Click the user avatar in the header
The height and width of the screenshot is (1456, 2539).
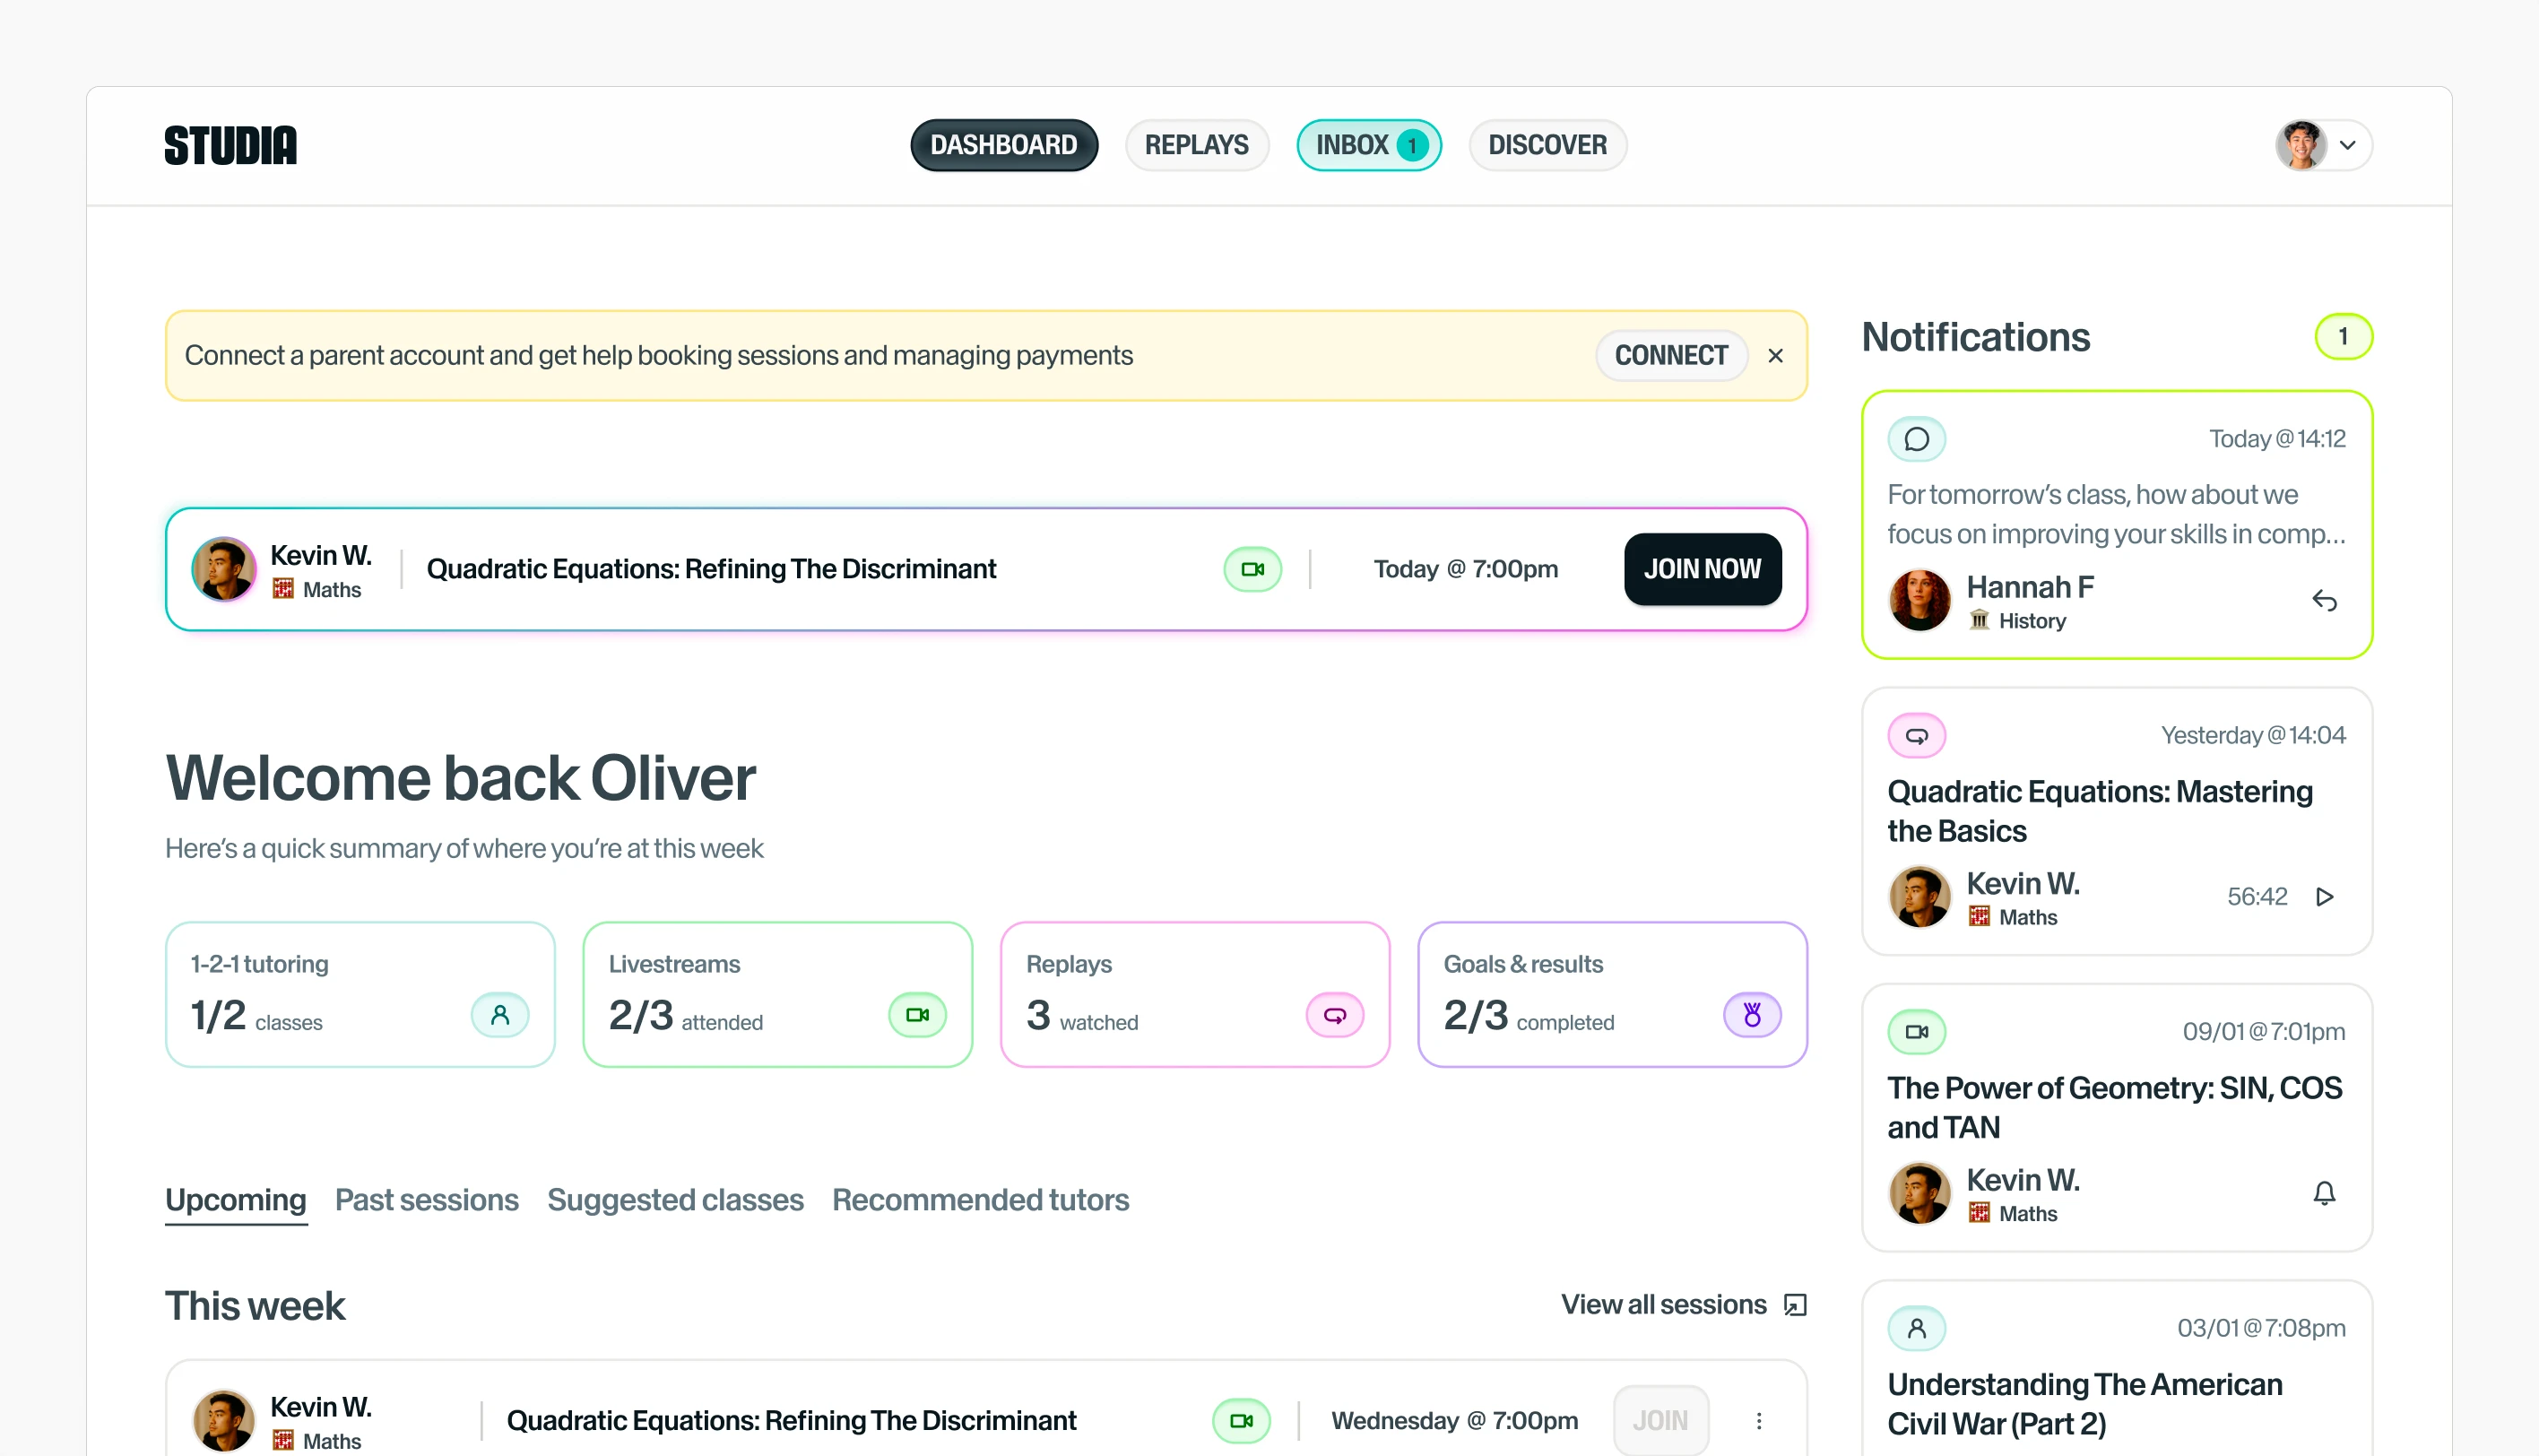click(2301, 145)
